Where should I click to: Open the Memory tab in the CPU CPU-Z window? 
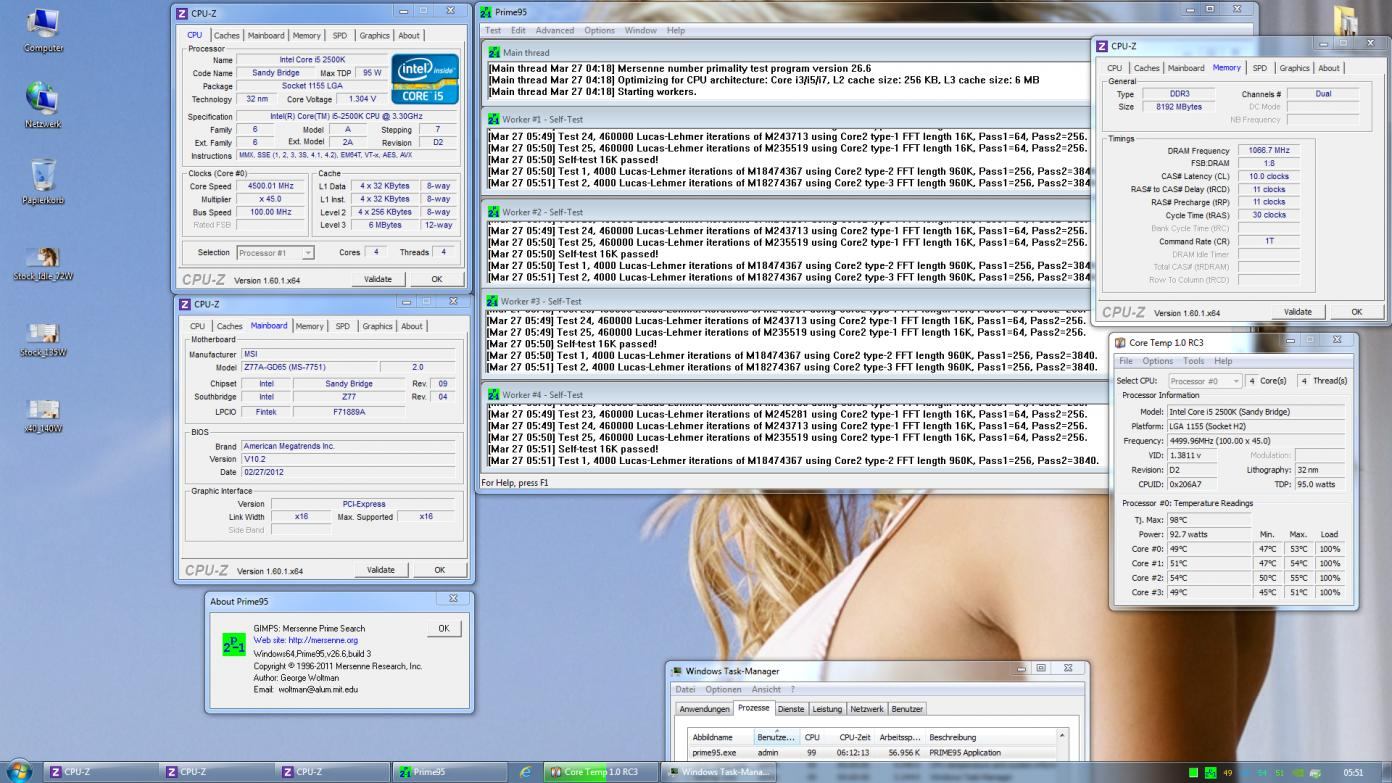click(x=309, y=35)
